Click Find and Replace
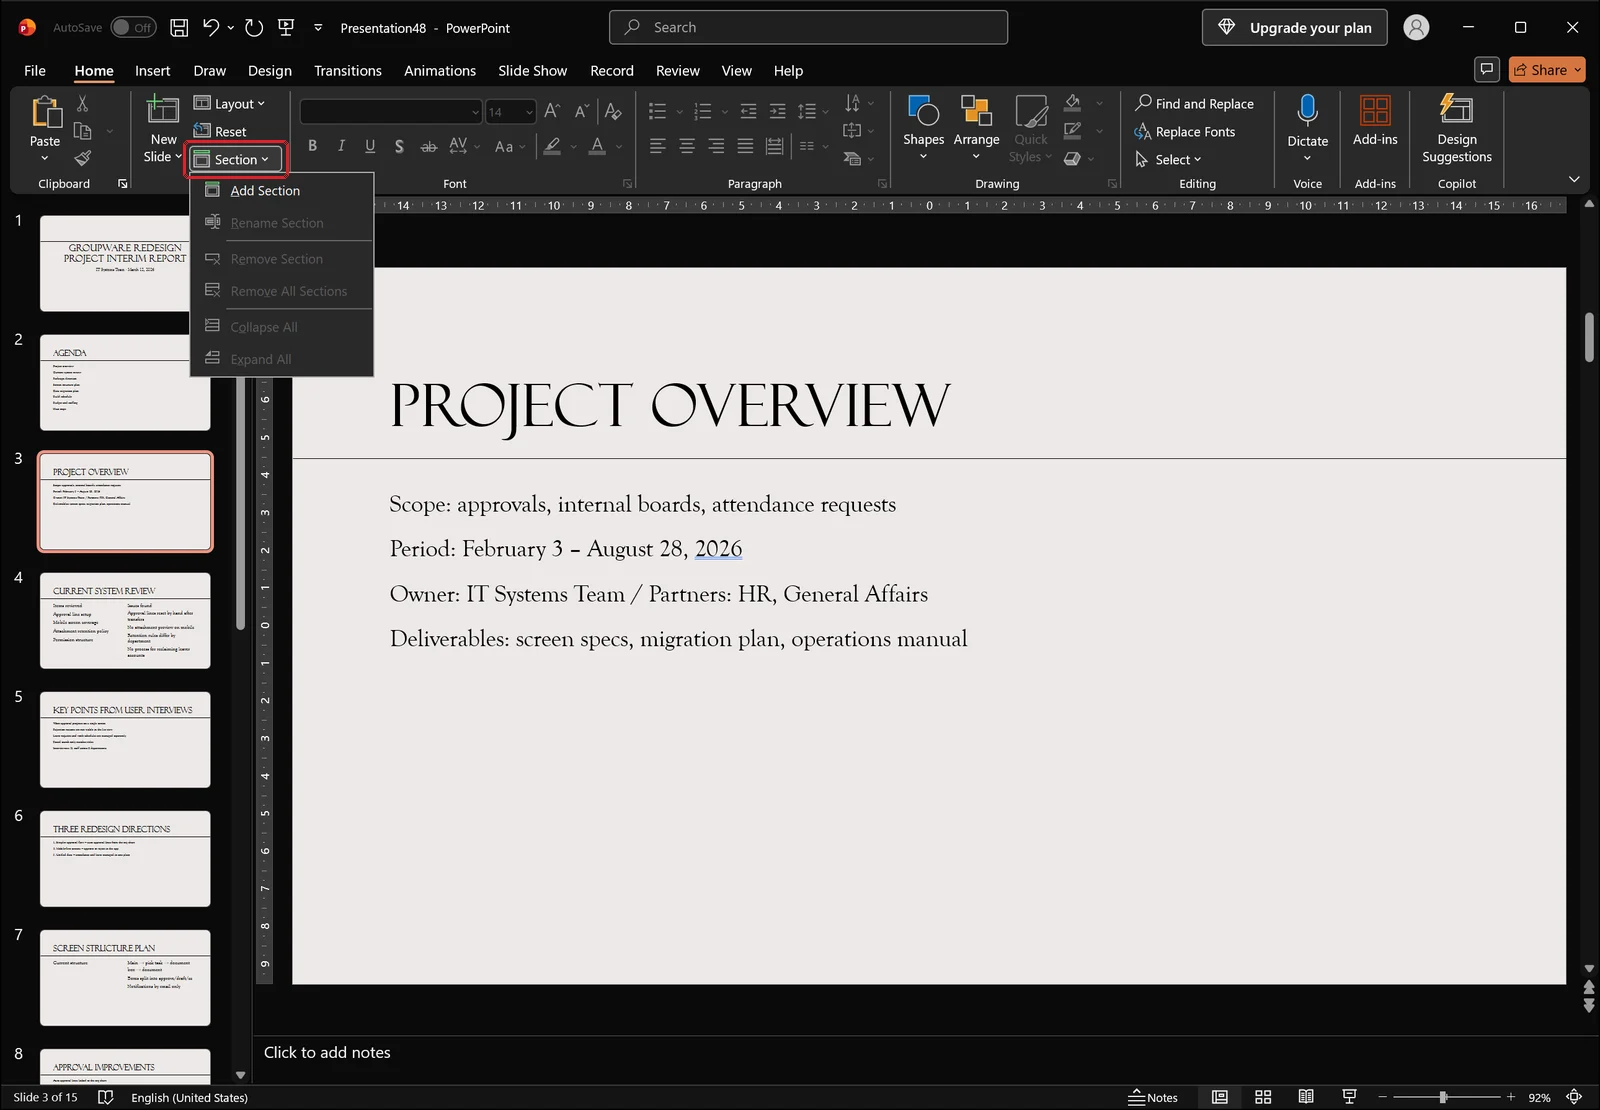The width and height of the screenshot is (1600, 1110). coord(1194,103)
